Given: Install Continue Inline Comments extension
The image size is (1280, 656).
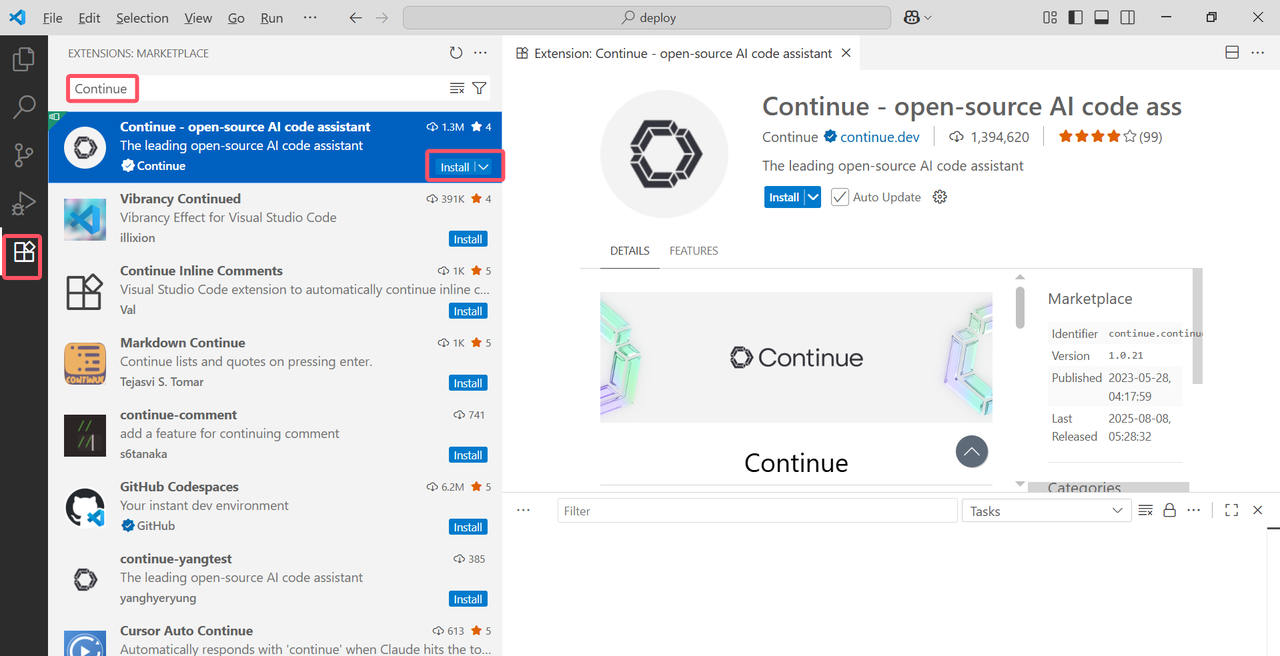Looking at the screenshot, I should tap(468, 311).
